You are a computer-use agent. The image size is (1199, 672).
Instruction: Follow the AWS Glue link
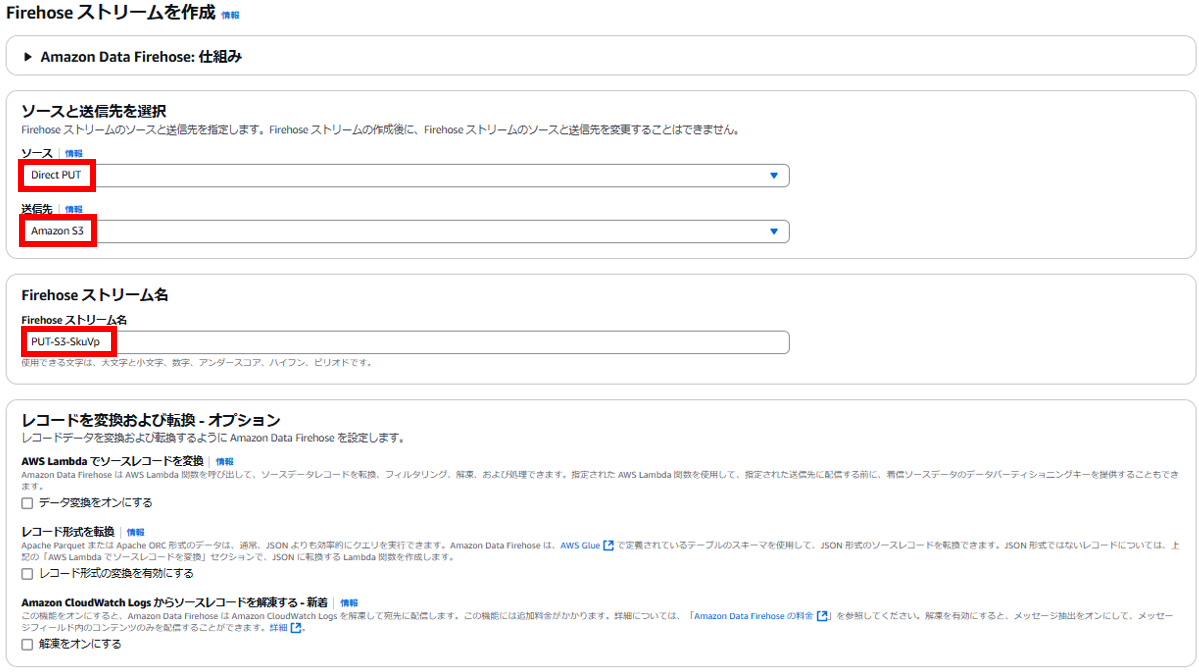click(x=580, y=546)
